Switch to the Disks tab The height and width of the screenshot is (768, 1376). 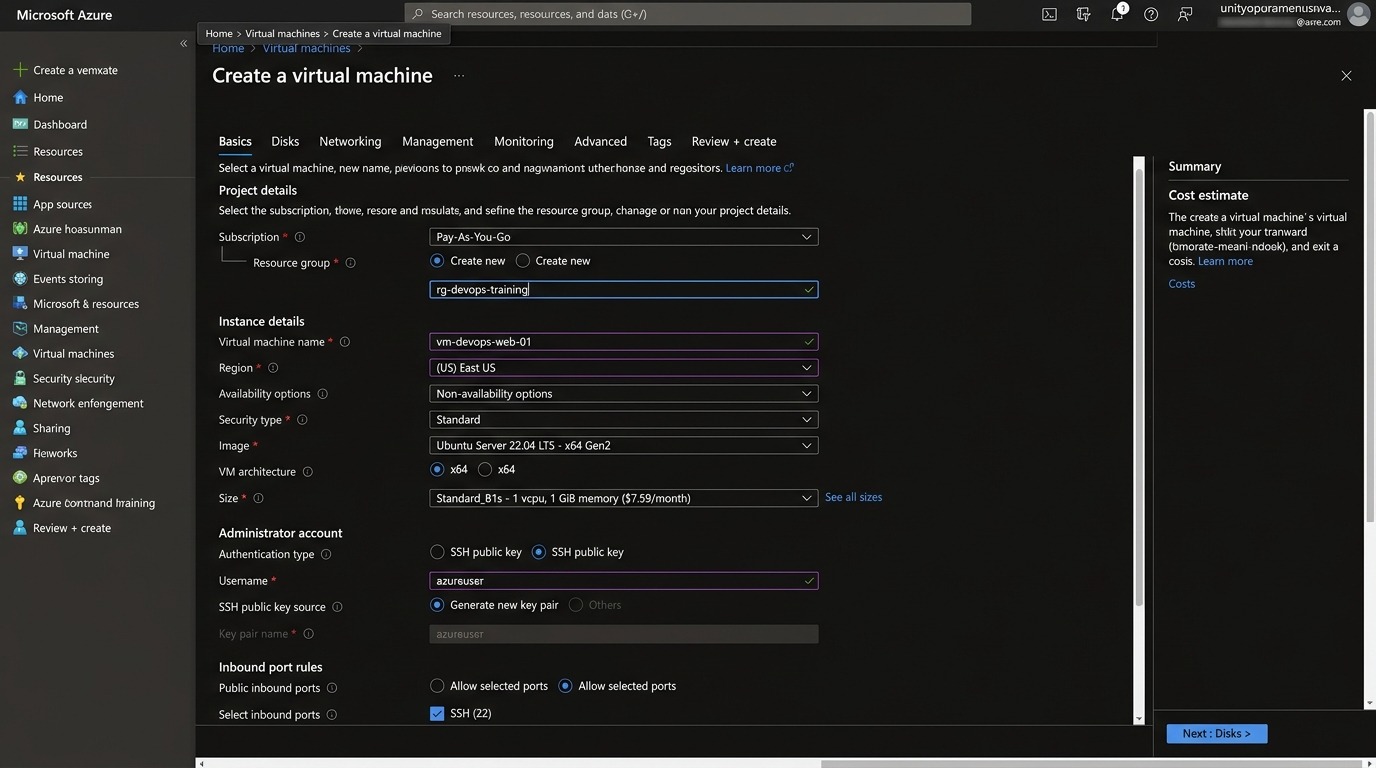[285, 141]
